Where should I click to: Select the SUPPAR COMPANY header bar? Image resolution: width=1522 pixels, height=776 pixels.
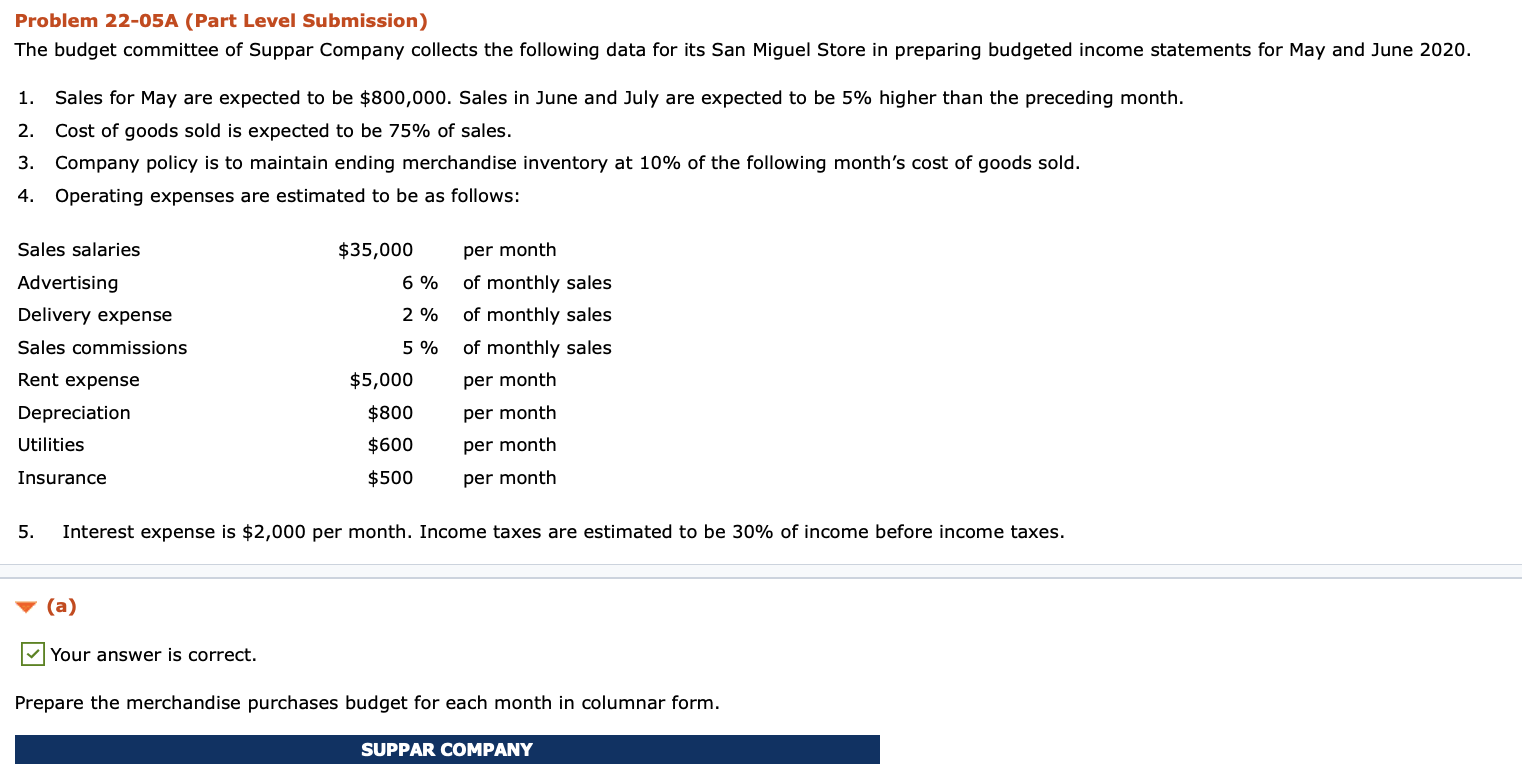click(449, 749)
